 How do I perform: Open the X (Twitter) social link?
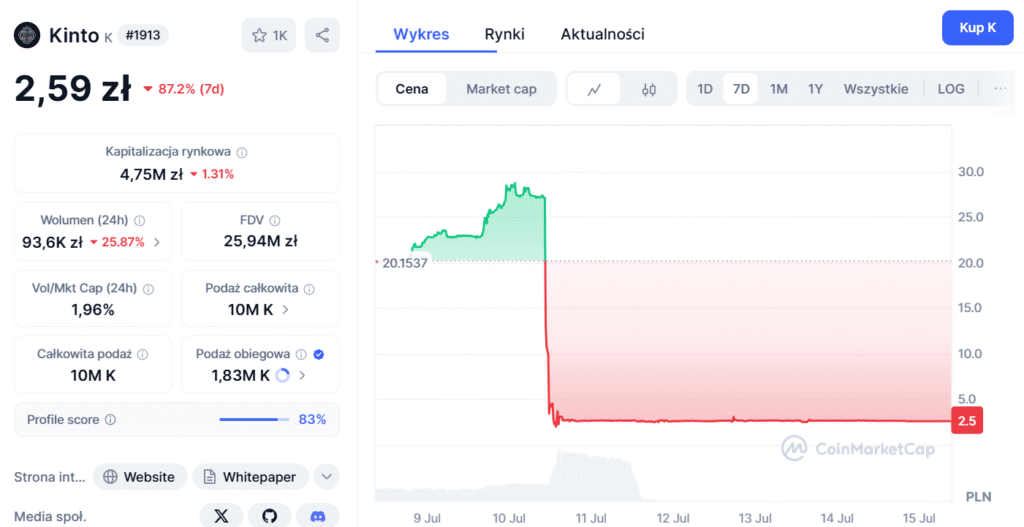click(221, 516)
